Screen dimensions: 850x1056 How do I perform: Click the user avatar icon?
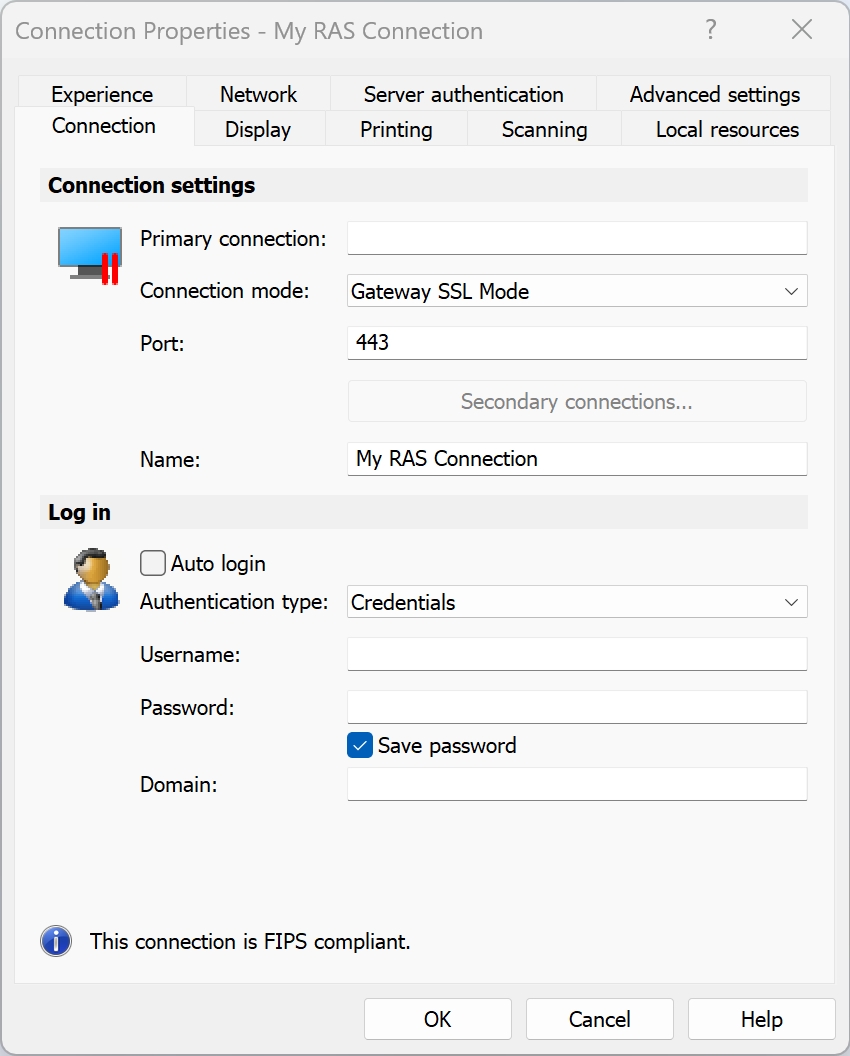(90, 580)
